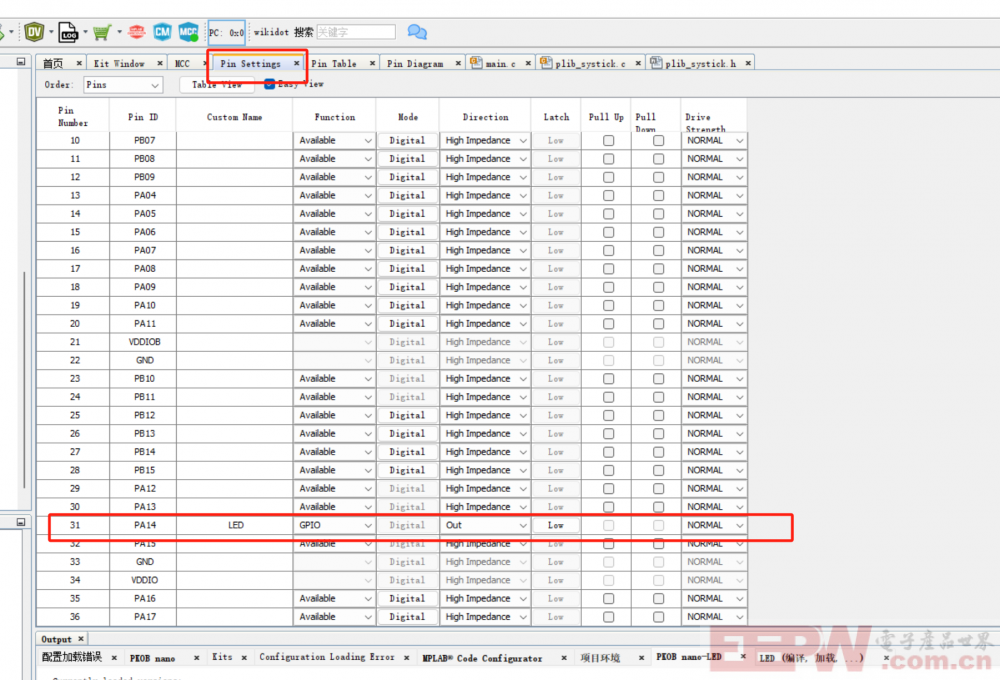
Task: Click the Digital mode button for PB07
Action: [x=408, y=140]
